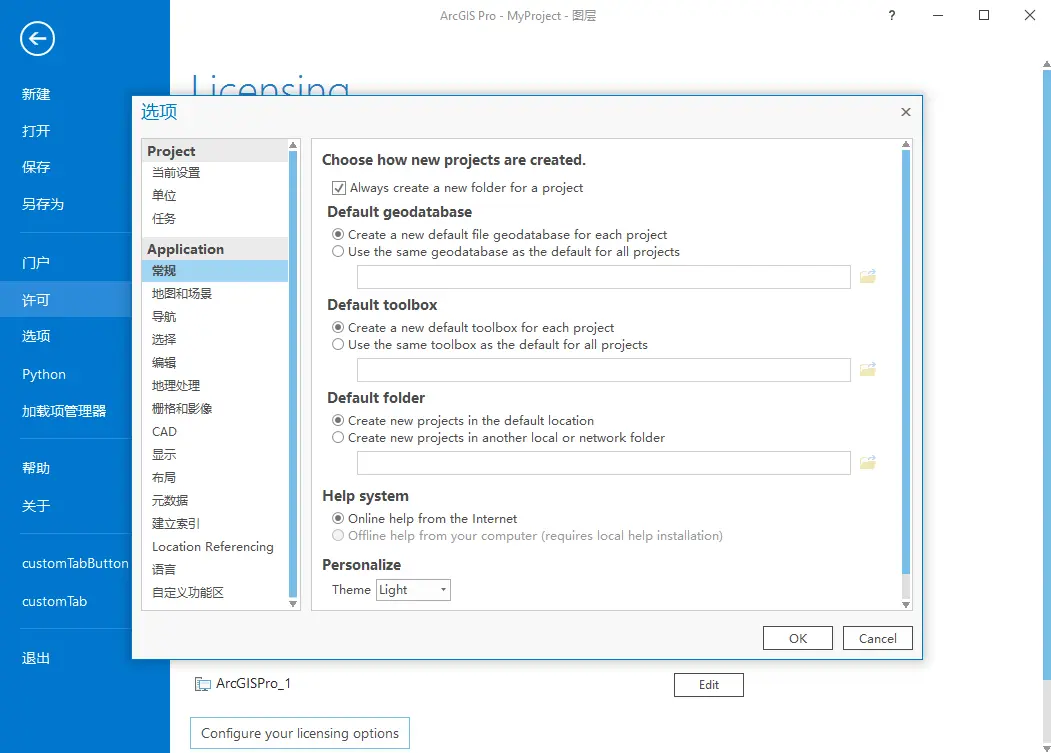This screenshot has height=753, width=1051.
Task: Browse for default project folder icon
Action: [x=867, y=463]
